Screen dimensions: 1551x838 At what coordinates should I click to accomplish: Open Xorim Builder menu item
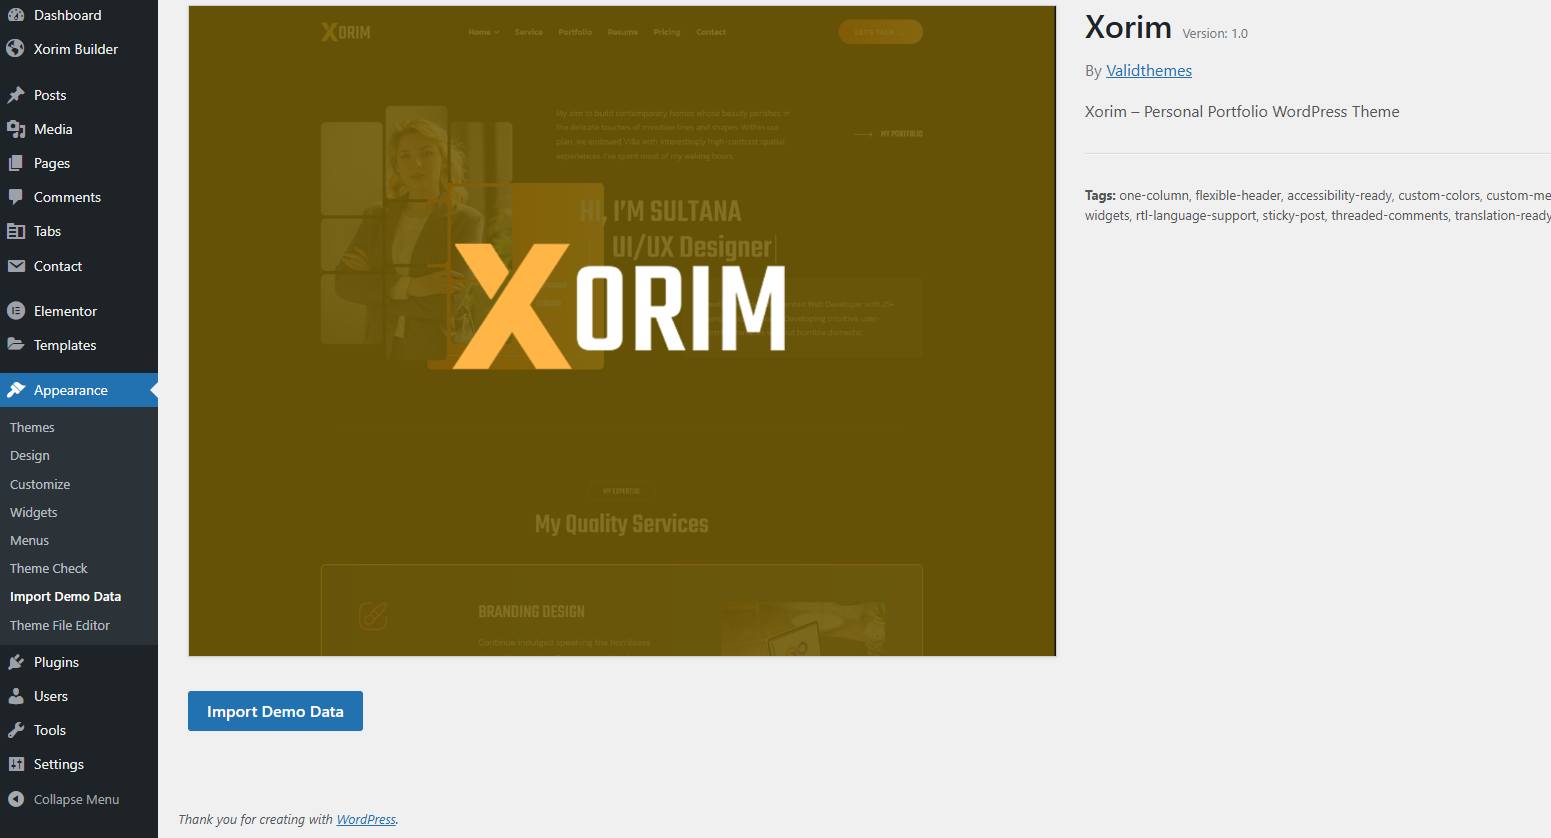pyautogui.click(x=79, y=49)
